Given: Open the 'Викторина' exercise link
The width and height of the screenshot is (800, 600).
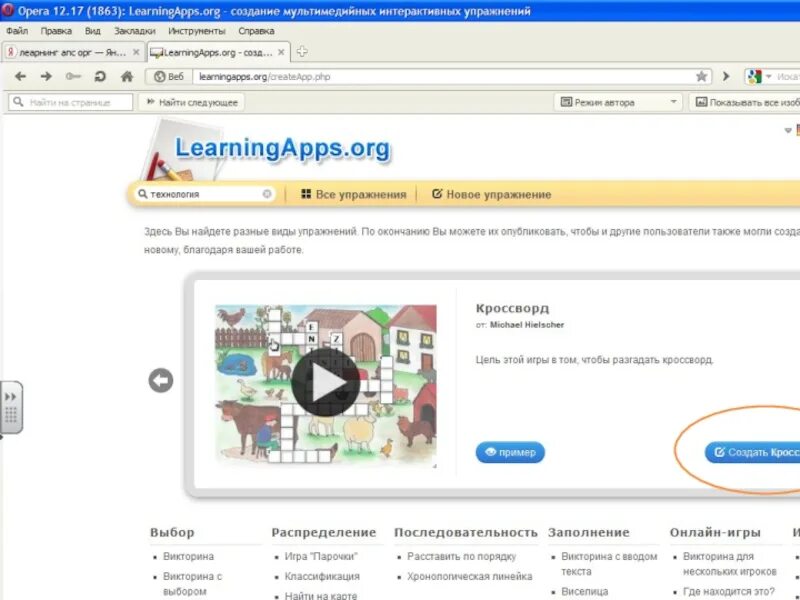Looking at the screenshot, I should 188,556.
